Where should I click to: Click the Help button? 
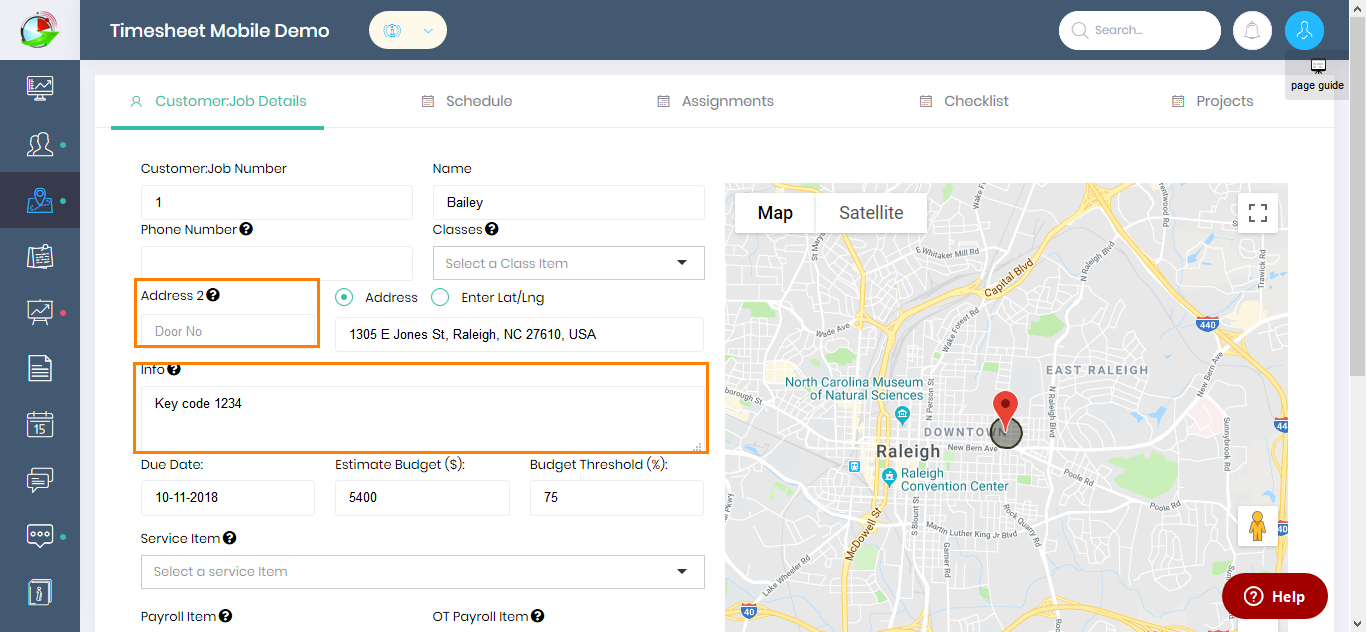(1274, 596)
